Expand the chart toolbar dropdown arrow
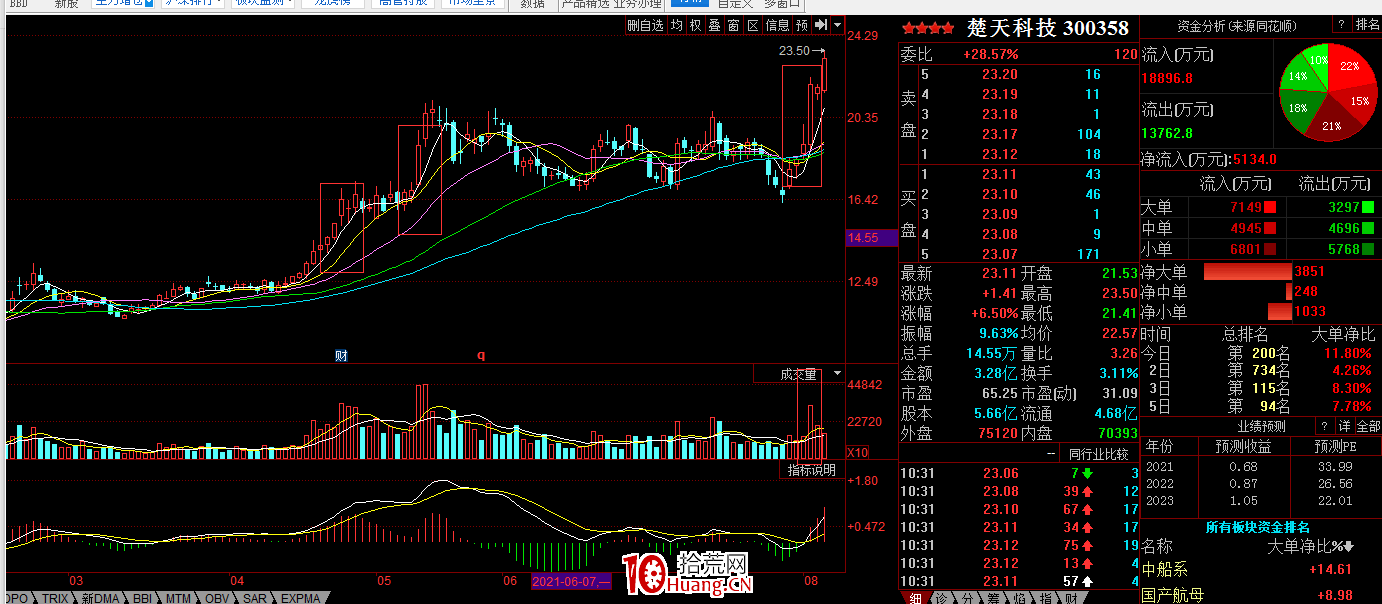 (x=836, y=25)
